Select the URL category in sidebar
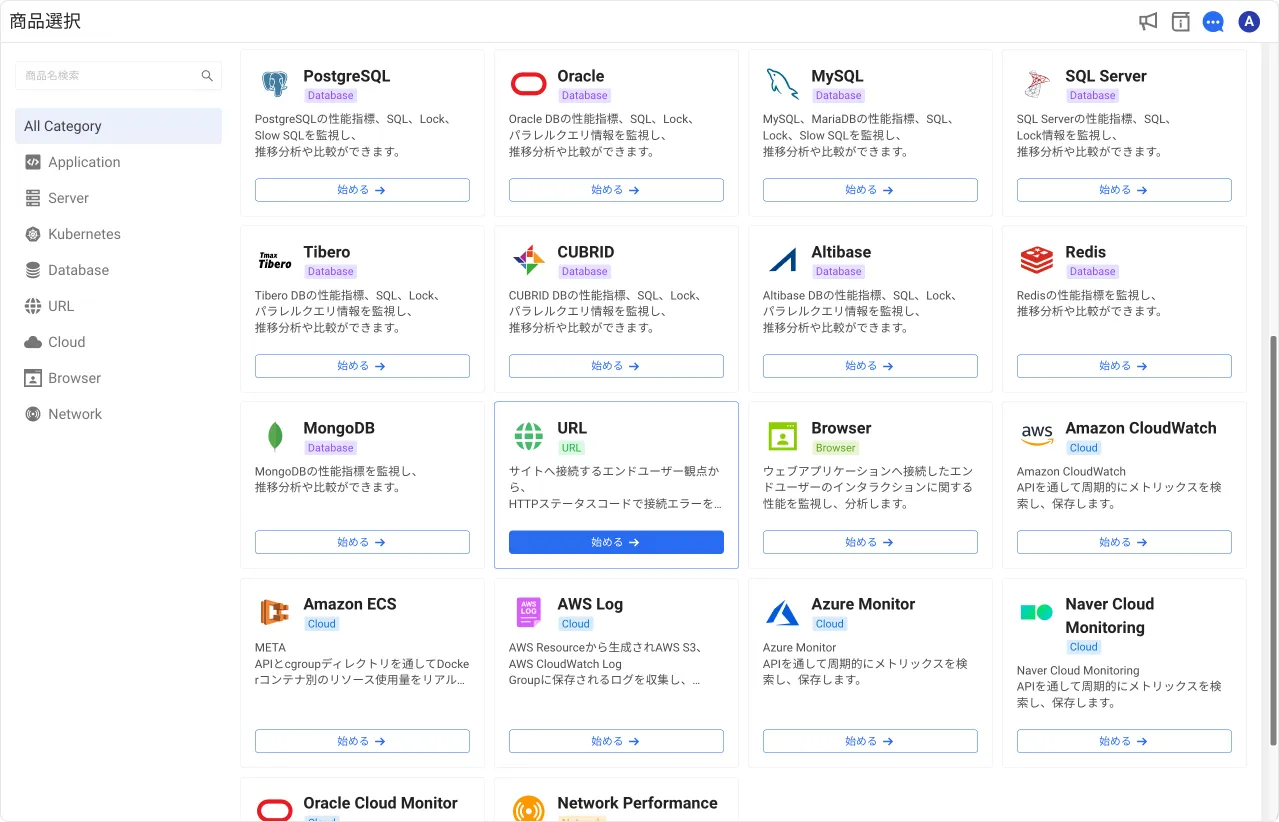Image resolution: width=1279 pixels, height=822 pixels. (x=118, y=306)
